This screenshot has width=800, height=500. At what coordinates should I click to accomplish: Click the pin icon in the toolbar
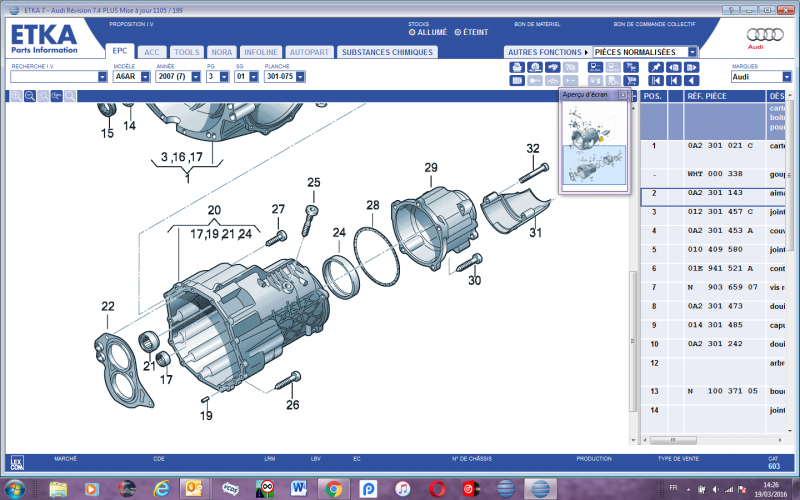(x=656, y=67)
